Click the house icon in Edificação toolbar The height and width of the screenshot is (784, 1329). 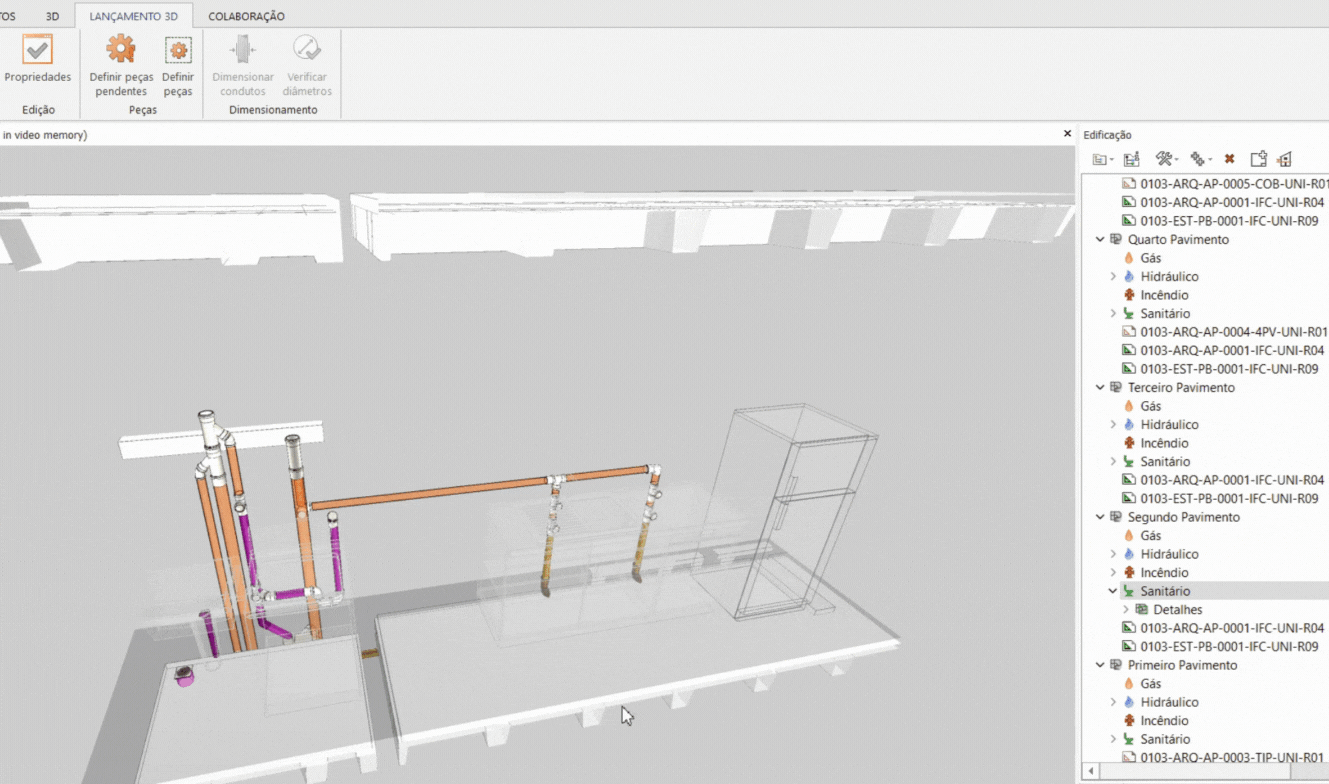1285,159
